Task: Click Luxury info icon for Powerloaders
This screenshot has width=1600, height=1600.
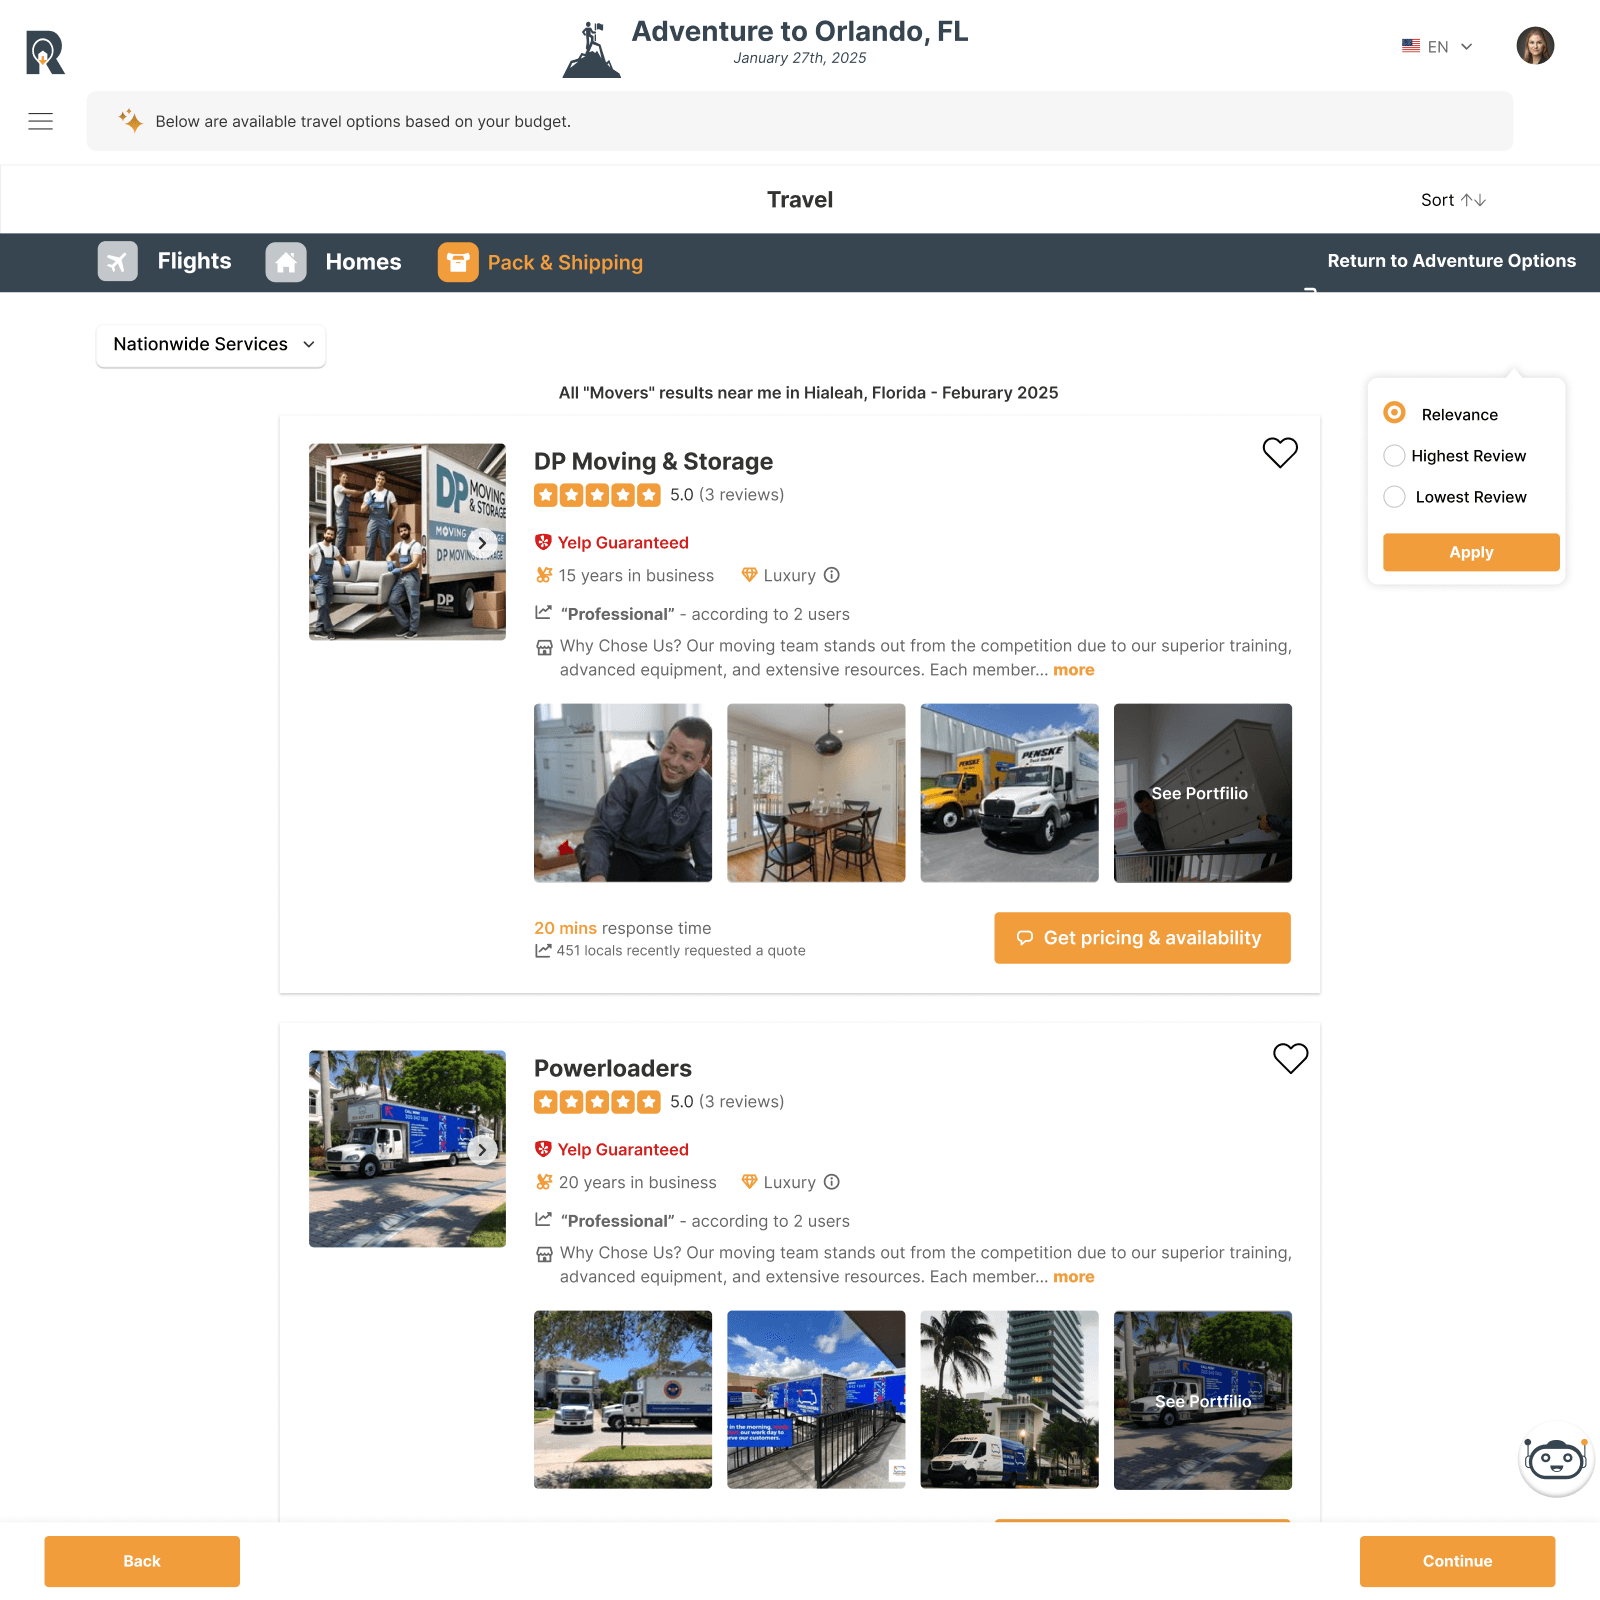Action: 832,1182
